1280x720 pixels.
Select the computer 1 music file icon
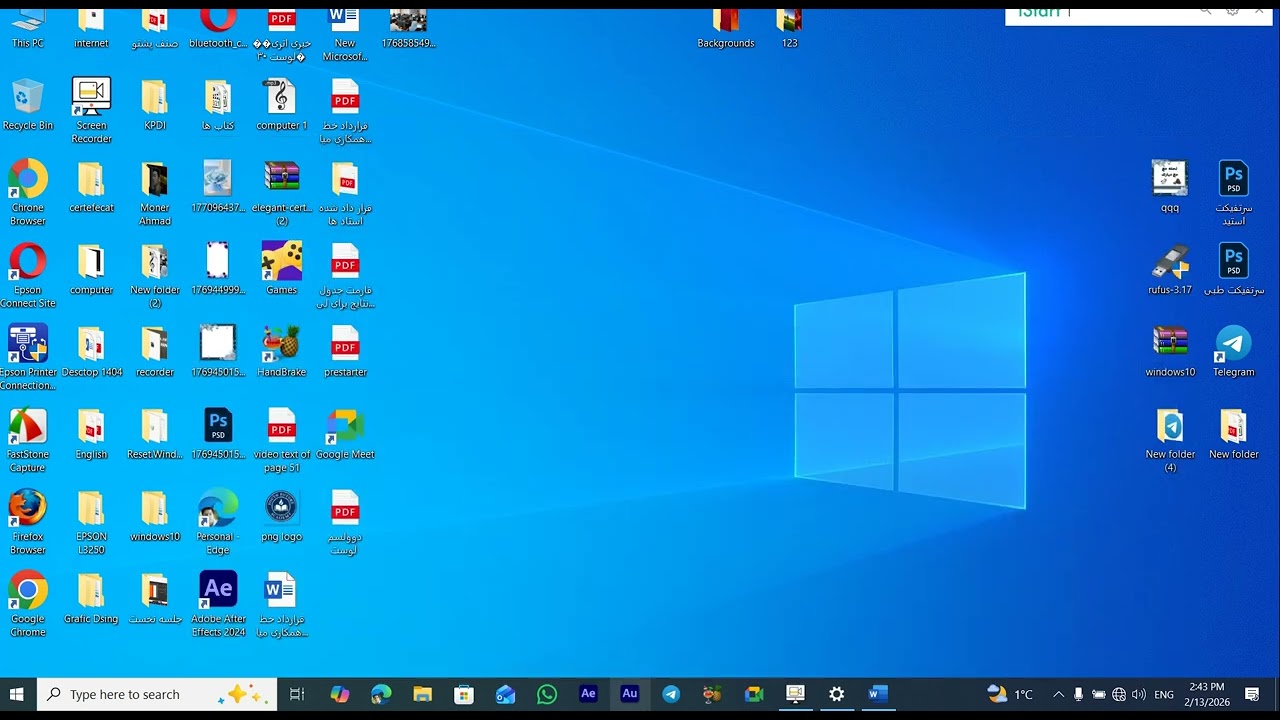point(281,105)
